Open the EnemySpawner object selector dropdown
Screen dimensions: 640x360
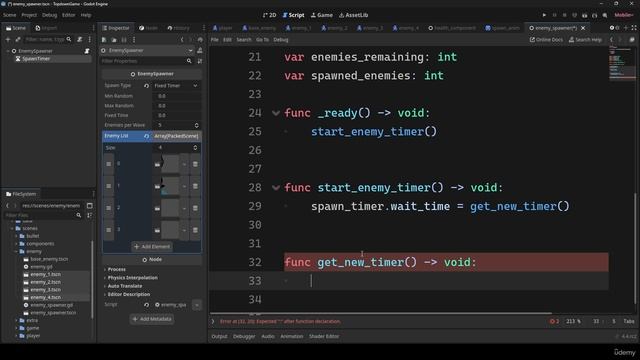point(147,50)
